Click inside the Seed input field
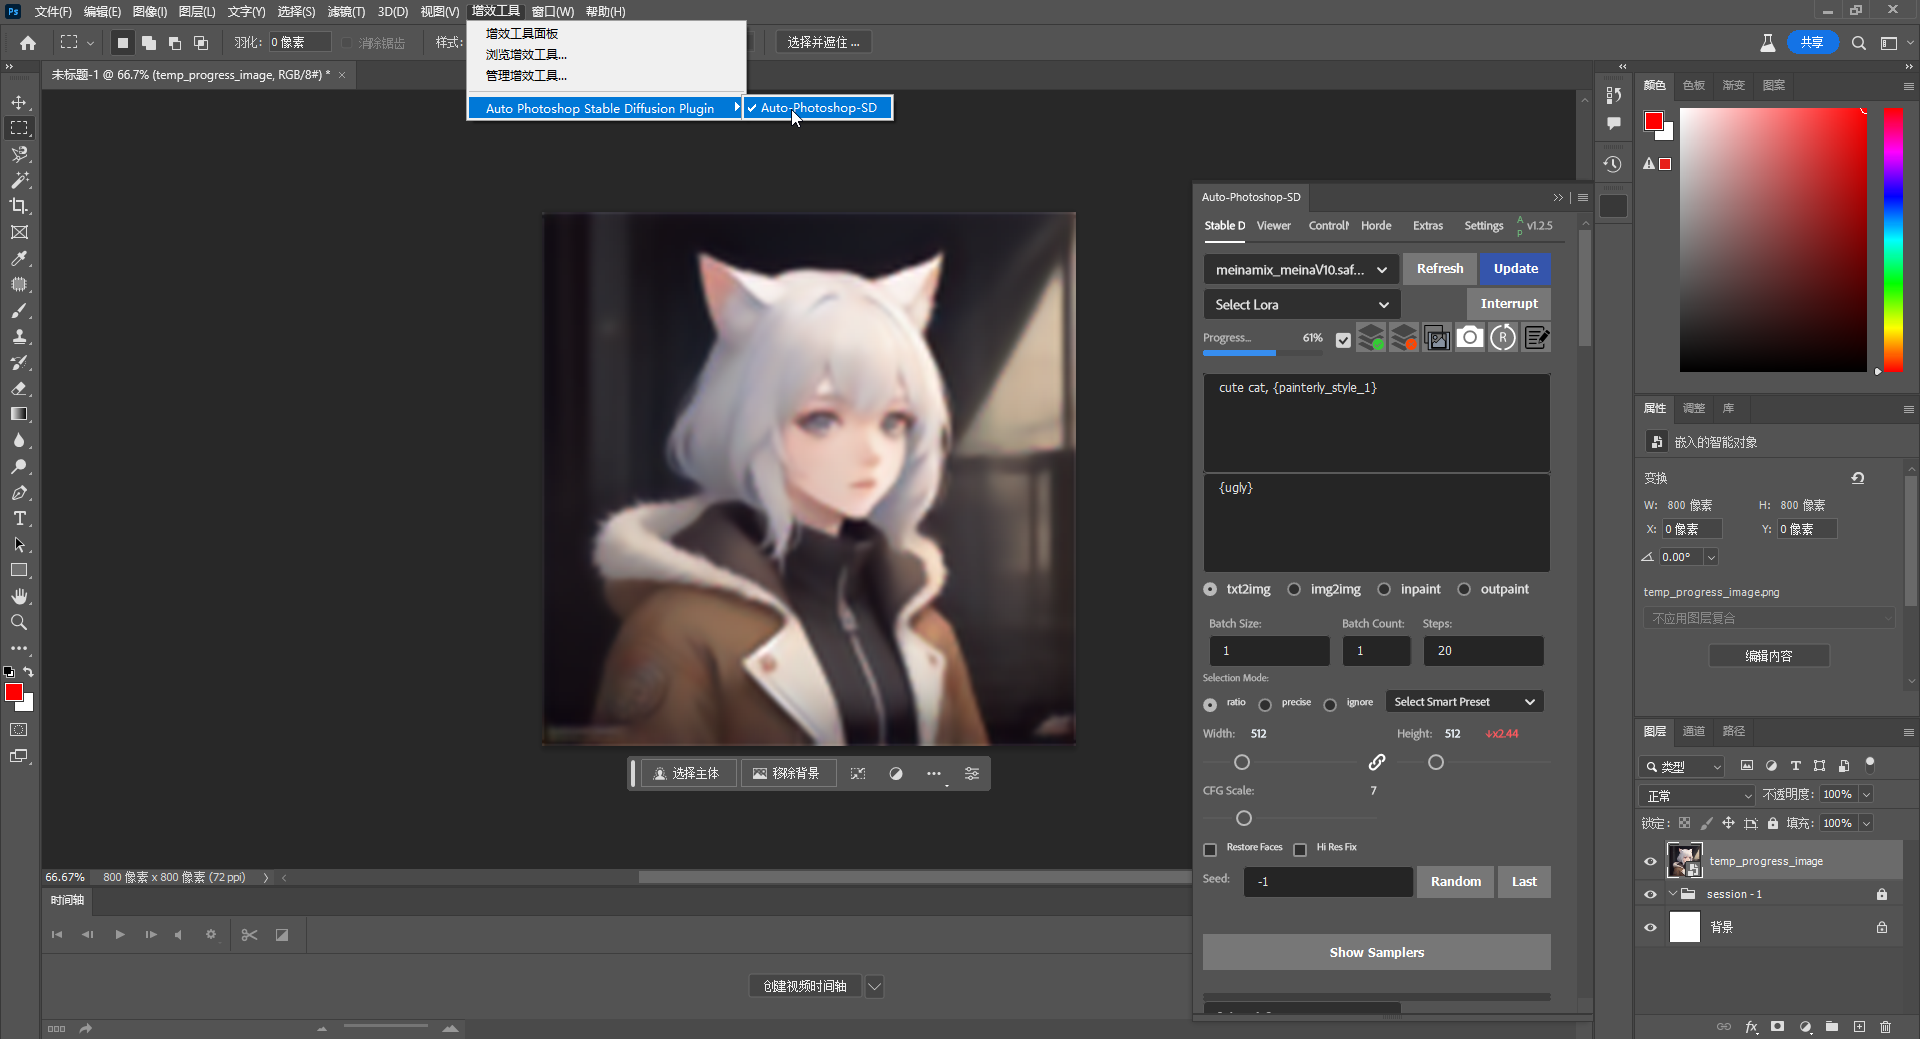Image resolution: width=1920 pixels, height=1039 pixels. (1327, 881)
